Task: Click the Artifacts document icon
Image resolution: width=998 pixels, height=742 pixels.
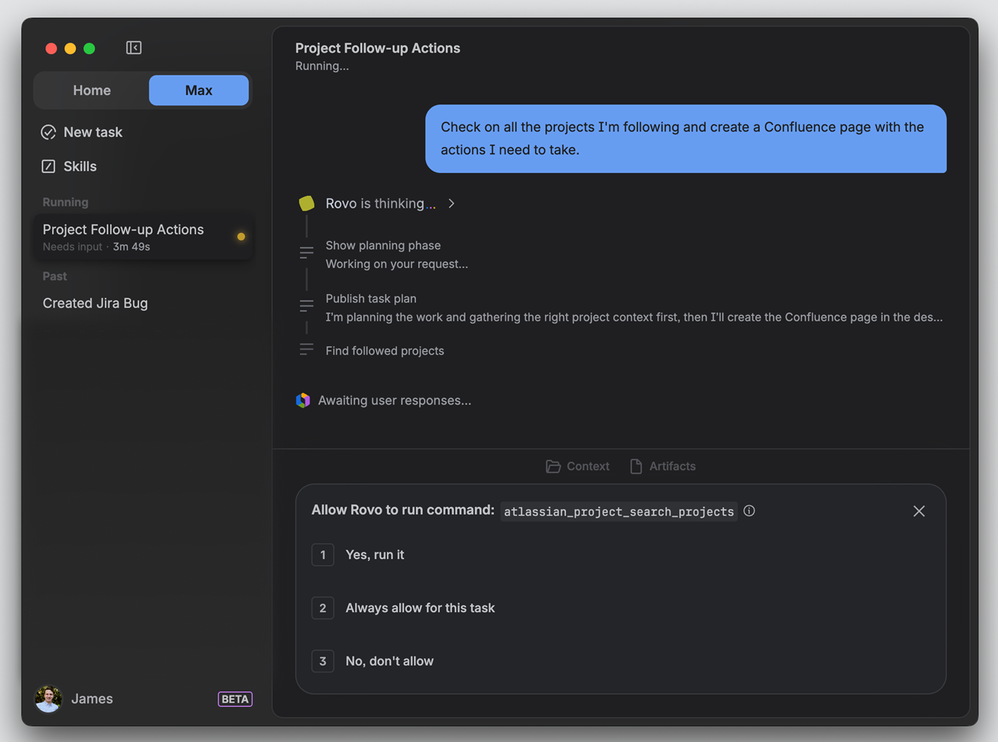Action: point(636,466)
